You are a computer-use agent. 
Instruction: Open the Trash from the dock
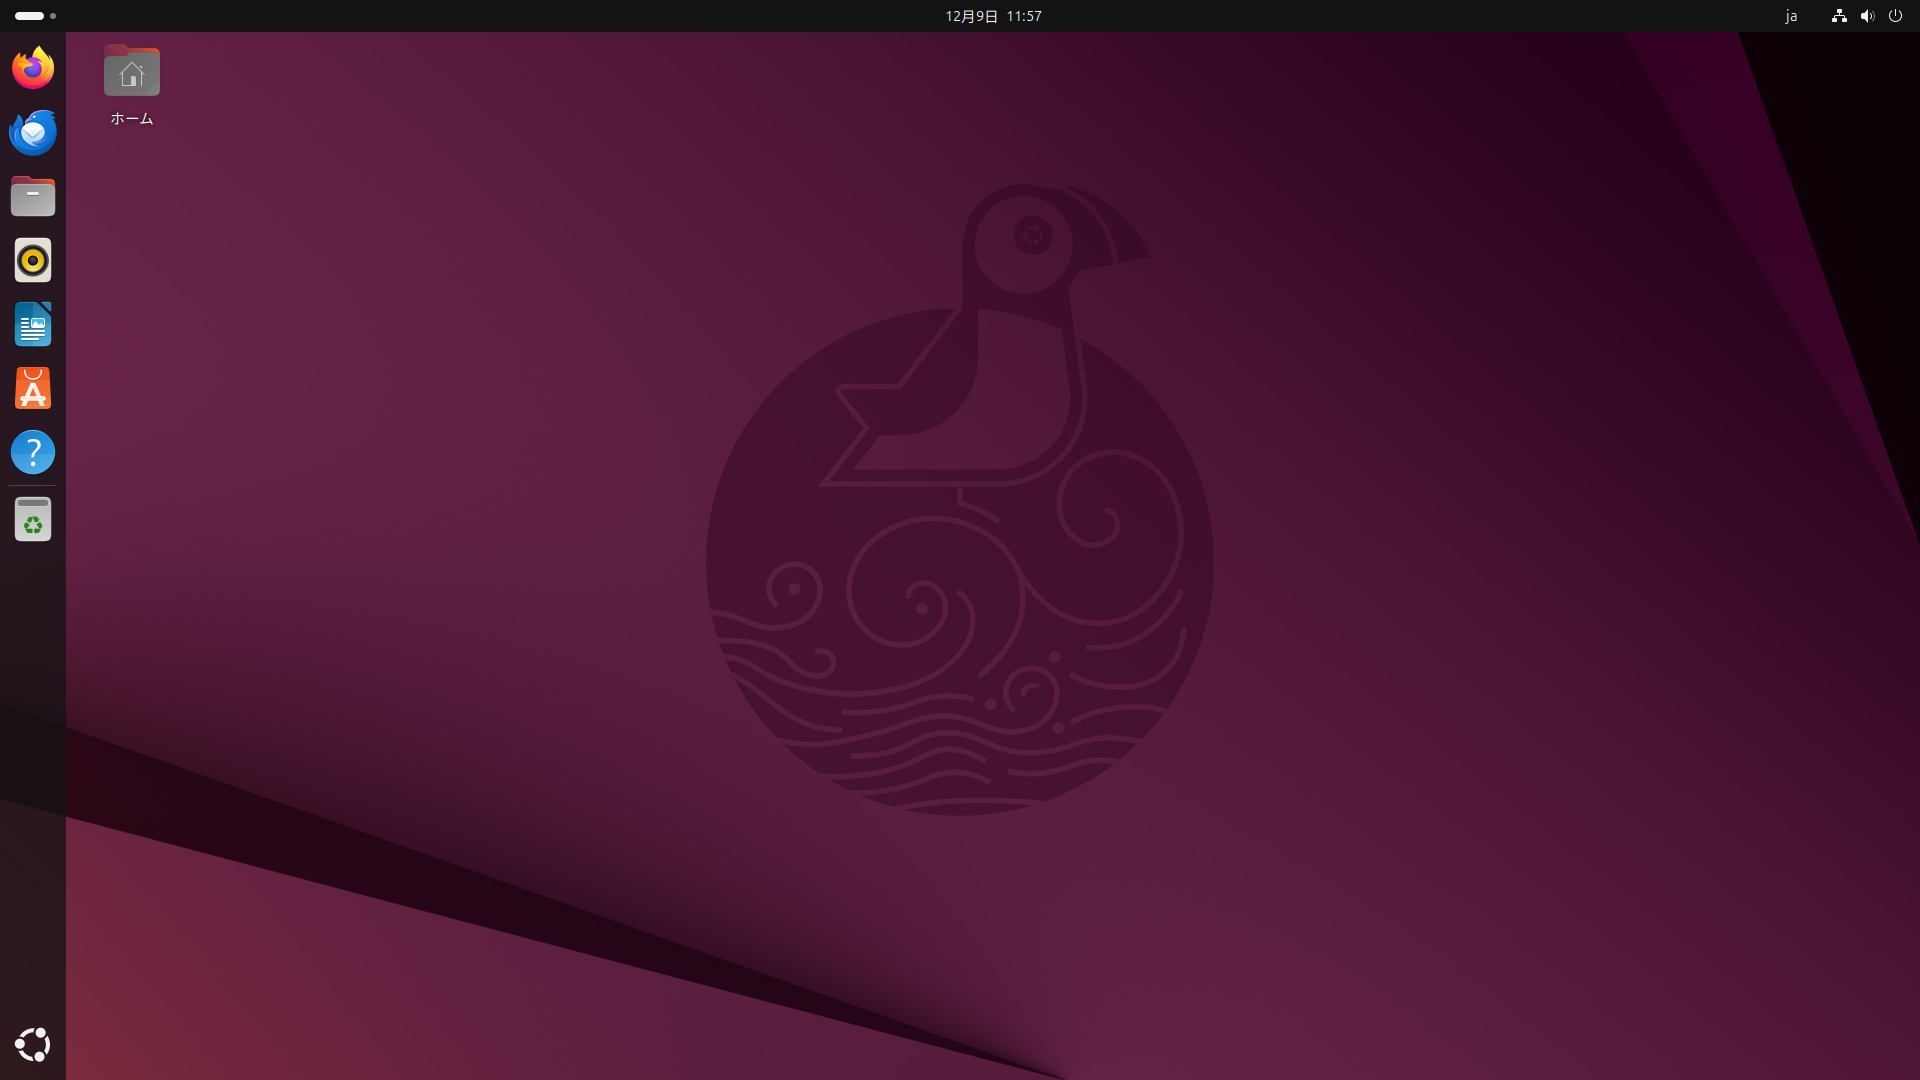coord(33,519)
